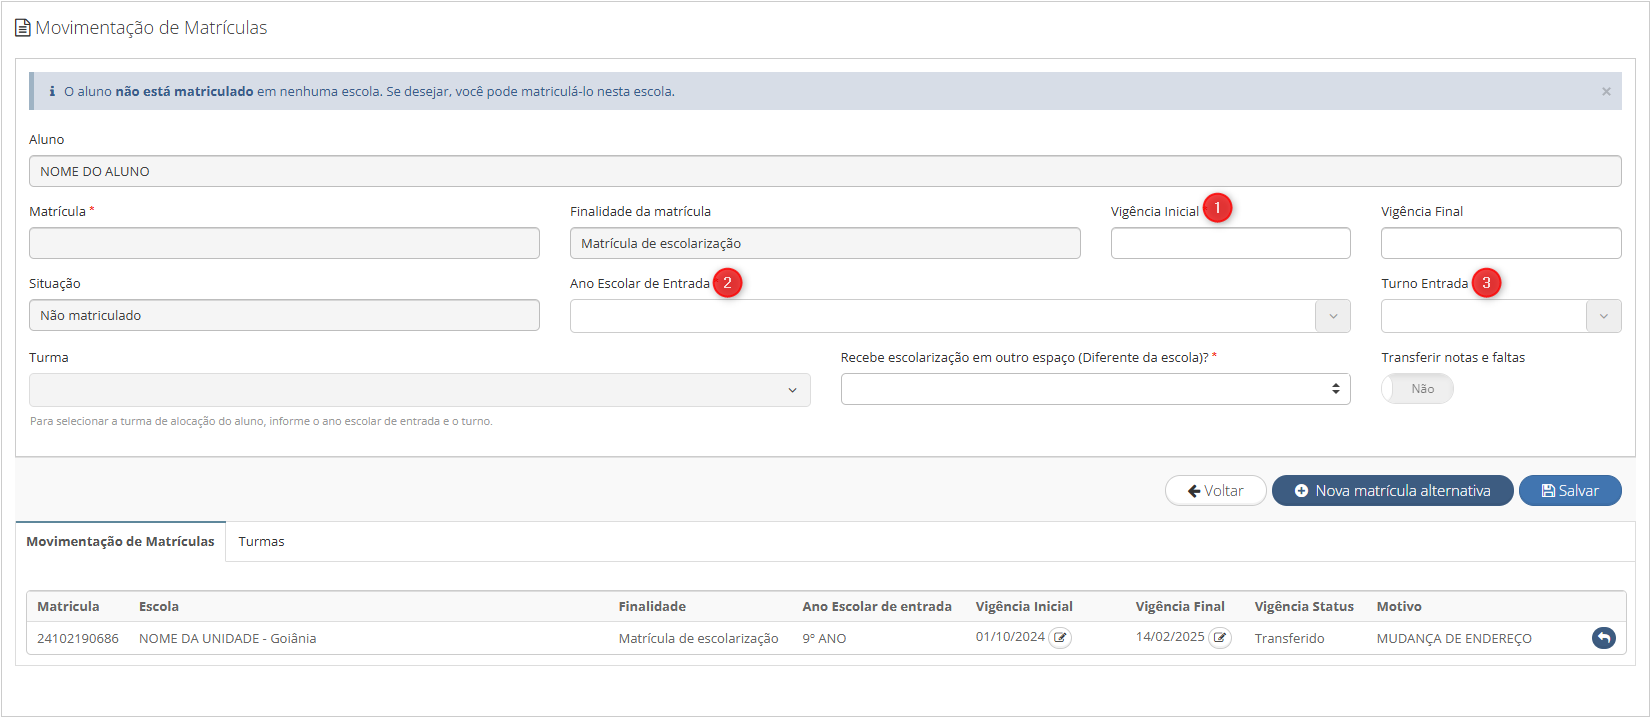1651x718 pixels.
Task: Click the Escola column header
Action: [x=159, y=606]
